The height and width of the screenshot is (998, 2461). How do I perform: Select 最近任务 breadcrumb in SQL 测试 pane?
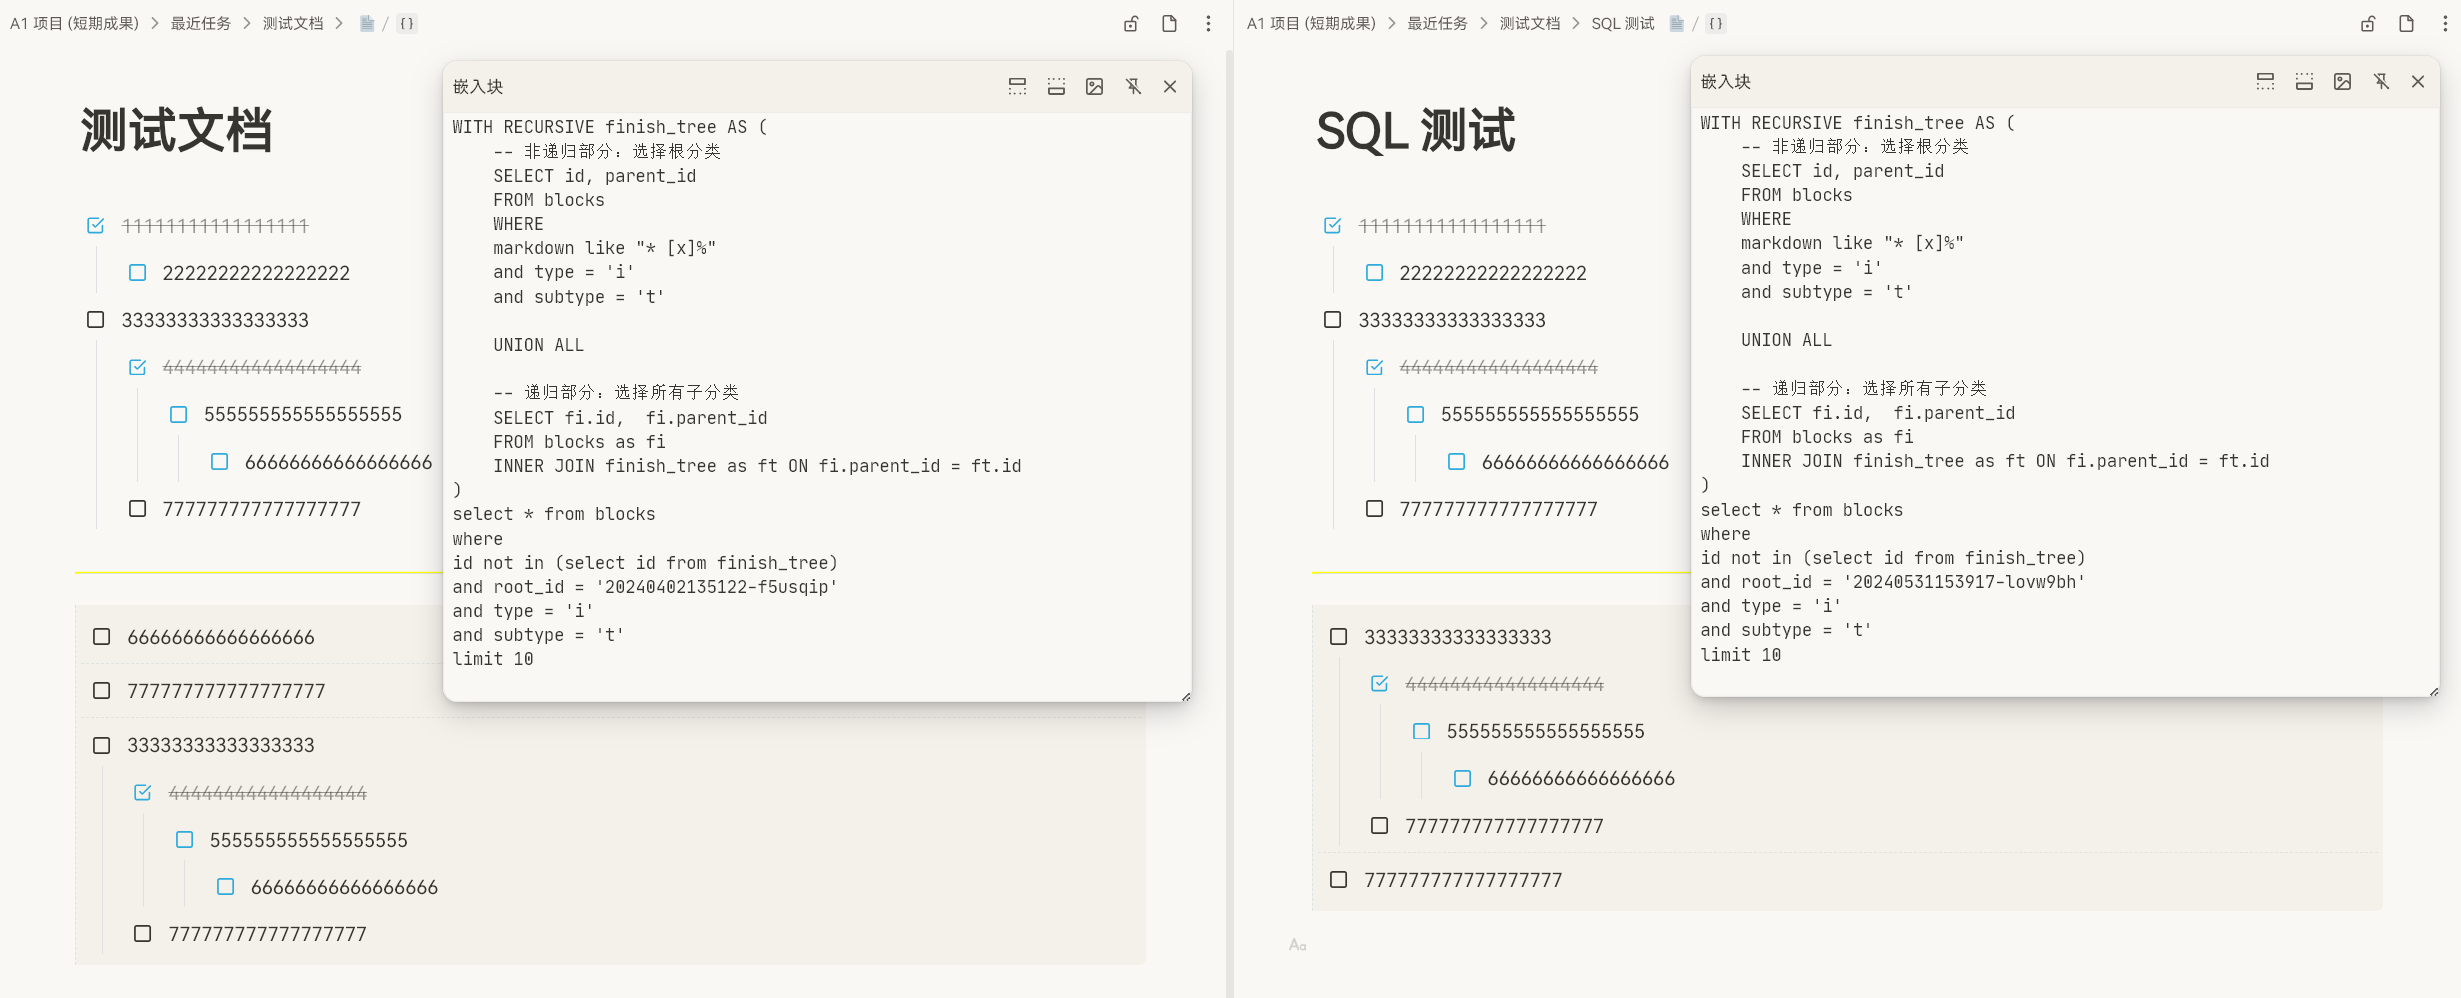click(x=1437, y=24)
